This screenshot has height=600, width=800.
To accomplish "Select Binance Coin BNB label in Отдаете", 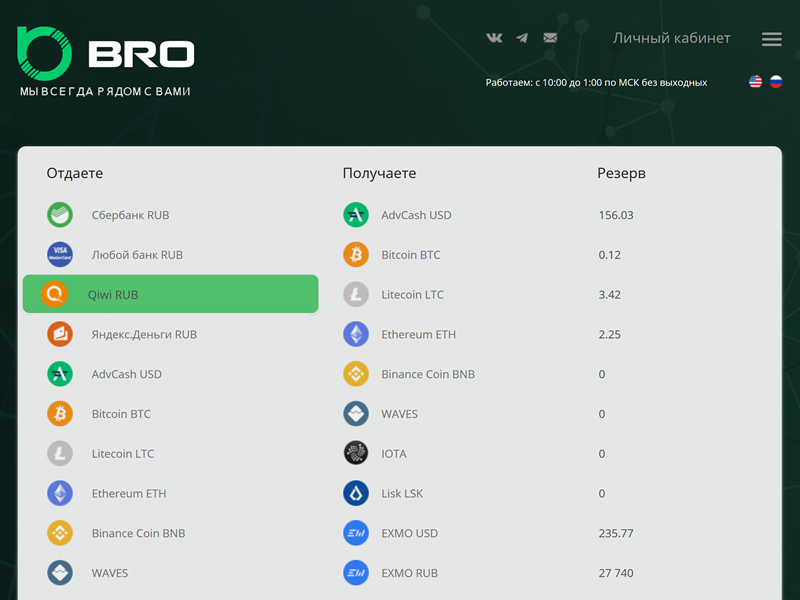I will 138,534.
